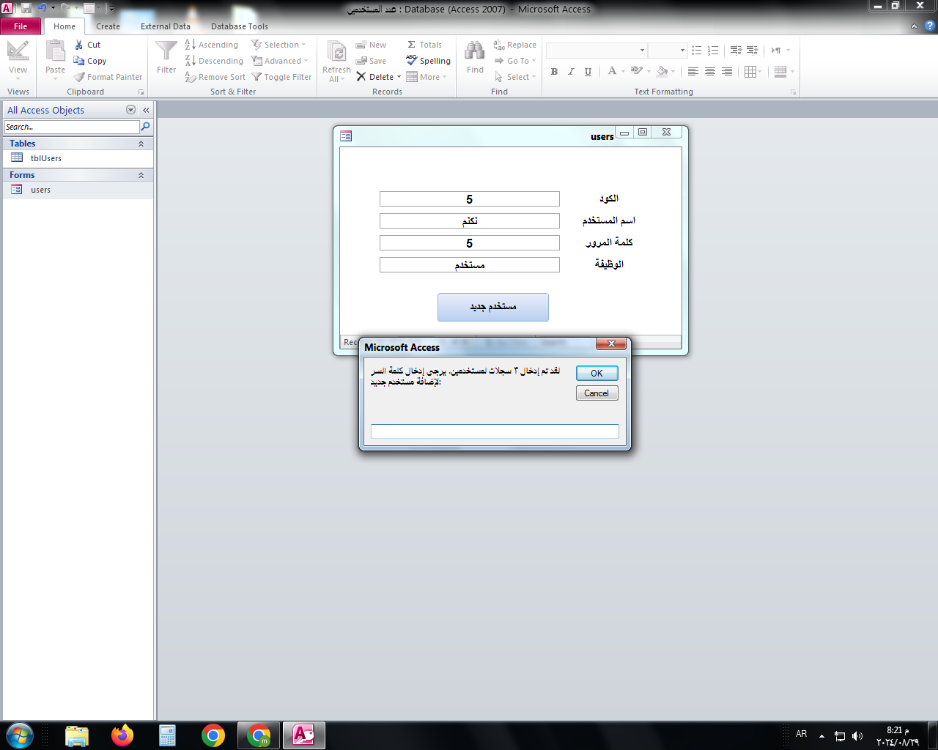Viewport: 938px width, 750px height.
Task: Open the More records dropdown
Action: click(x=427, y=77)
